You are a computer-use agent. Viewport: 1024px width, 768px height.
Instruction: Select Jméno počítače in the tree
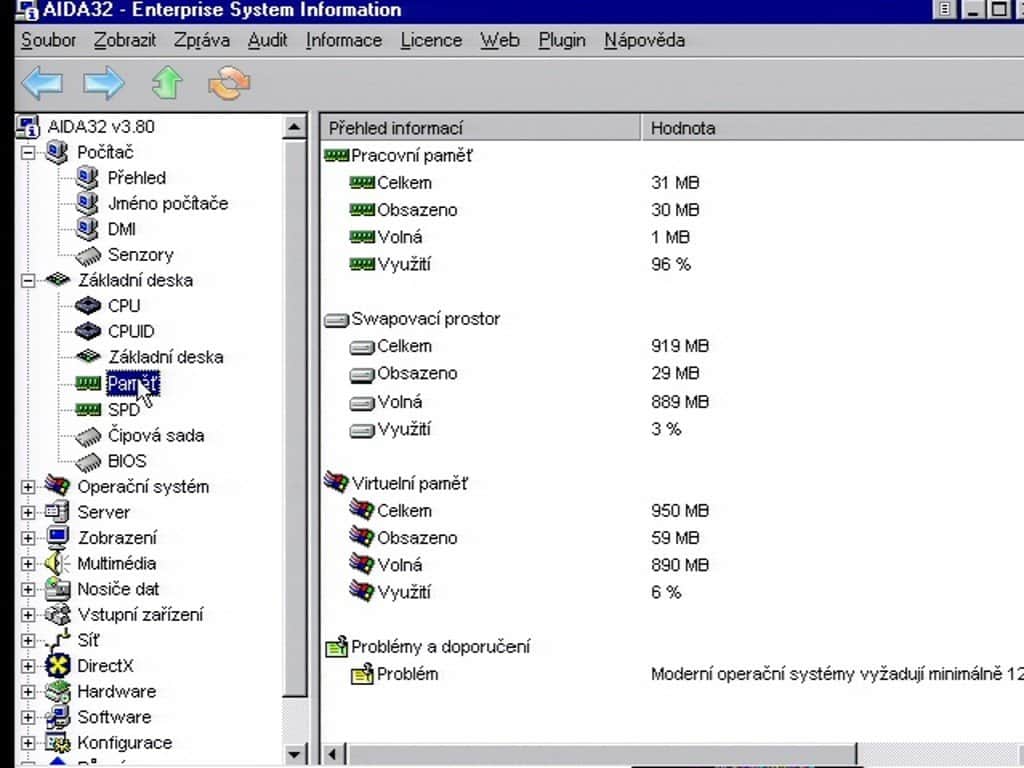tap(168, 203)
